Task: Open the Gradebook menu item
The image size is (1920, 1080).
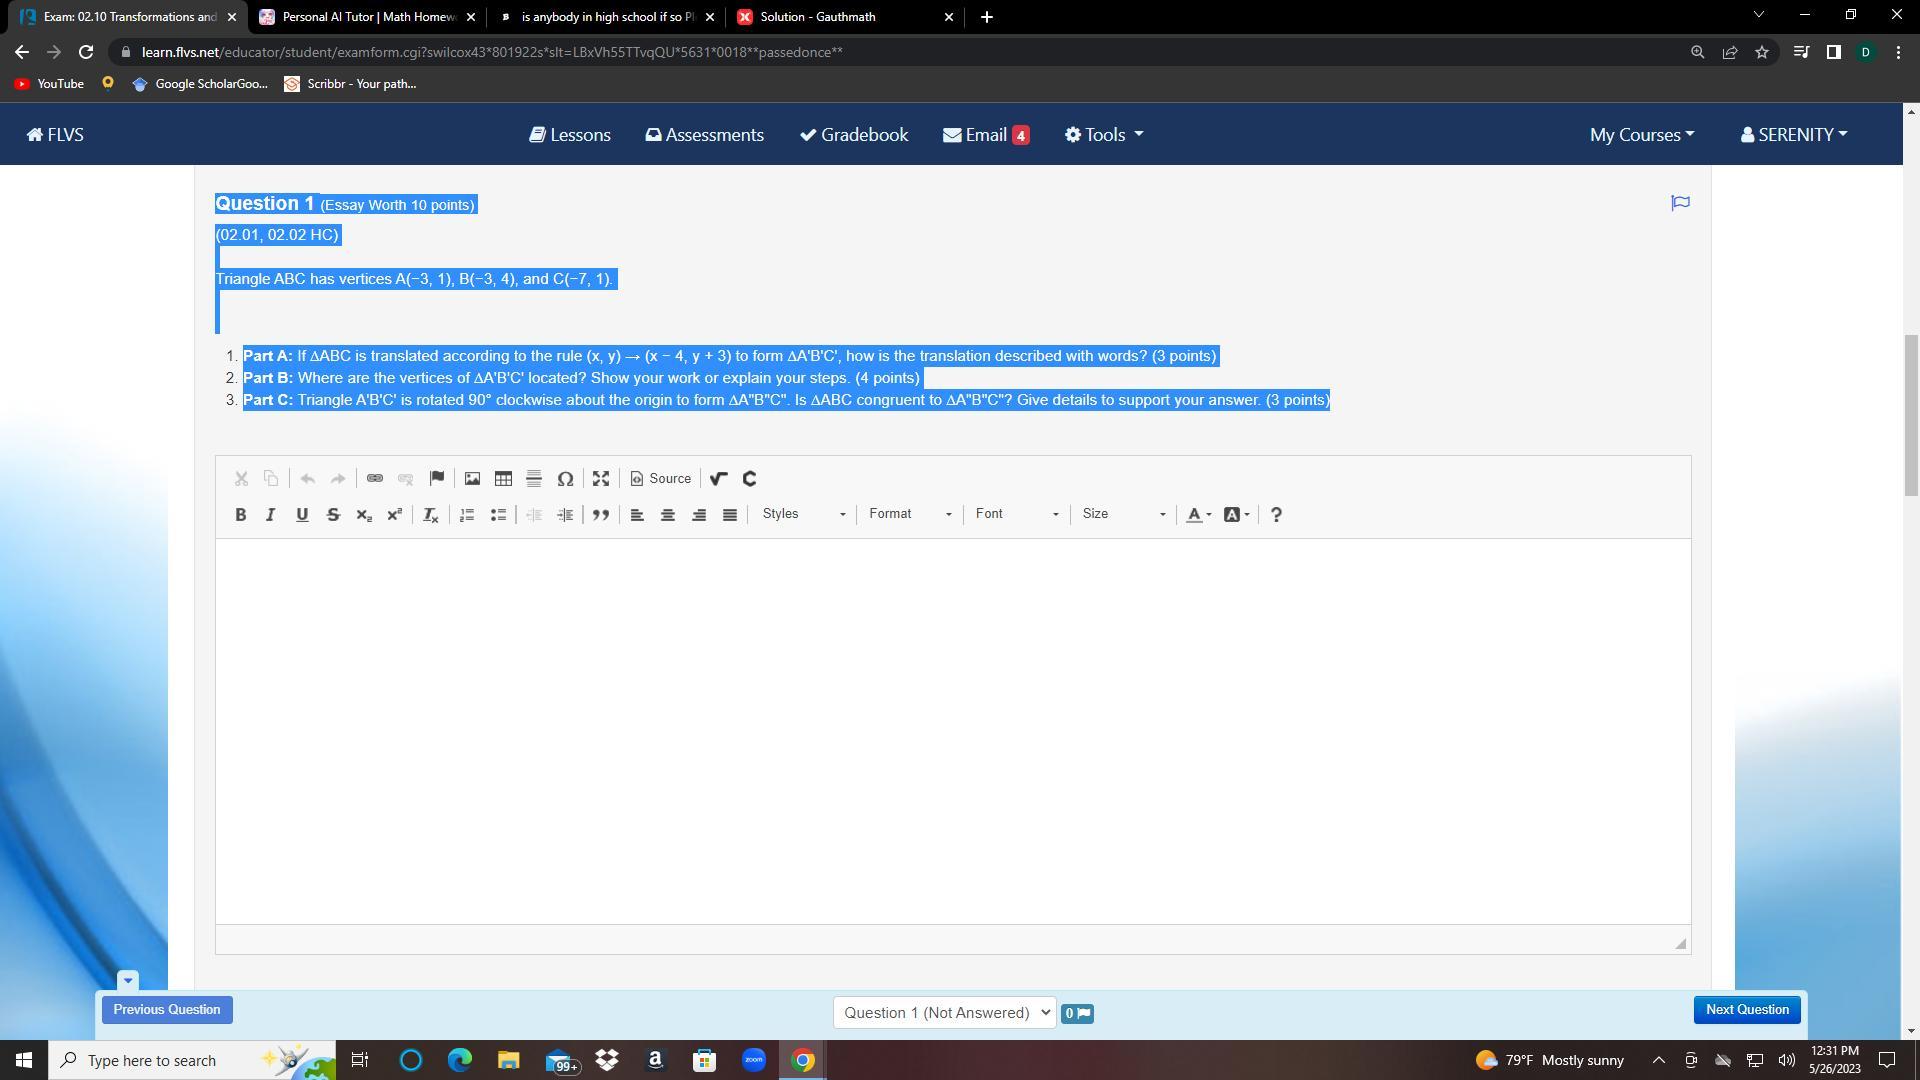Action: 854,135
